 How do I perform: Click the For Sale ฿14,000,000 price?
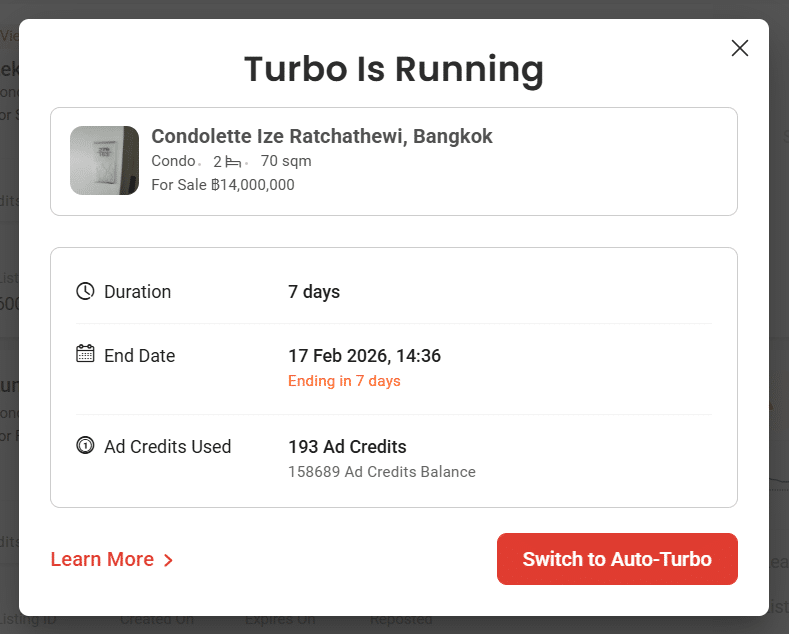tap(223, 185)
